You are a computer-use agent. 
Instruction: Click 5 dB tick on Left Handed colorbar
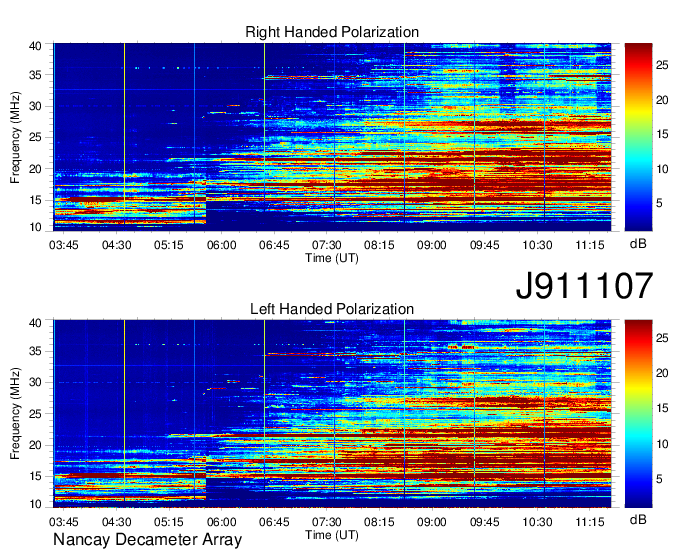coord(659,479)
